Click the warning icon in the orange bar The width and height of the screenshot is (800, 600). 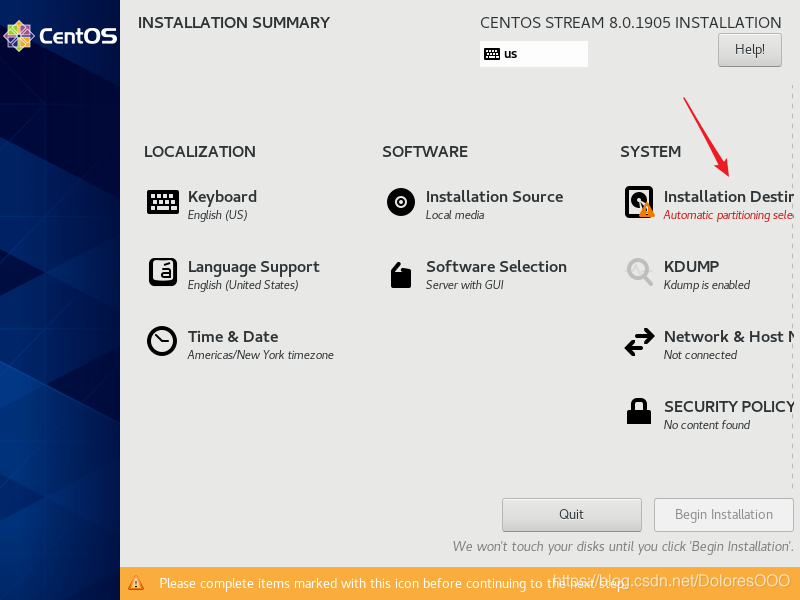point(136,583)
